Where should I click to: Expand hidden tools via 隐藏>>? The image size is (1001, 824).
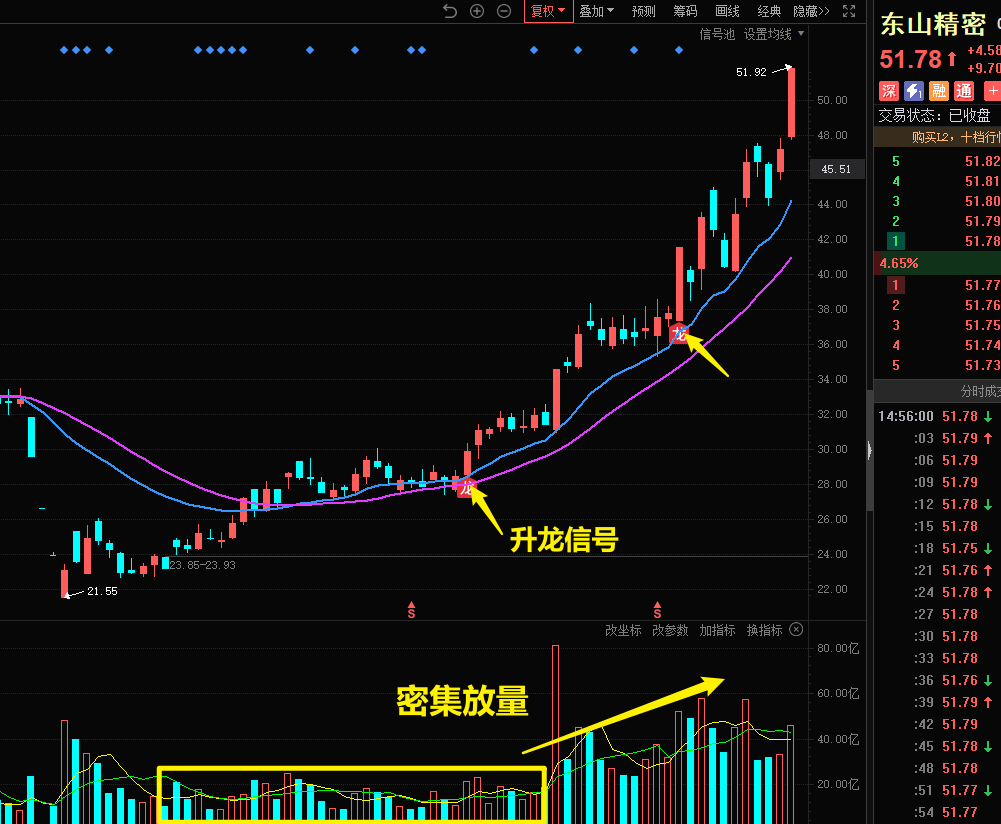coord(811,11)
